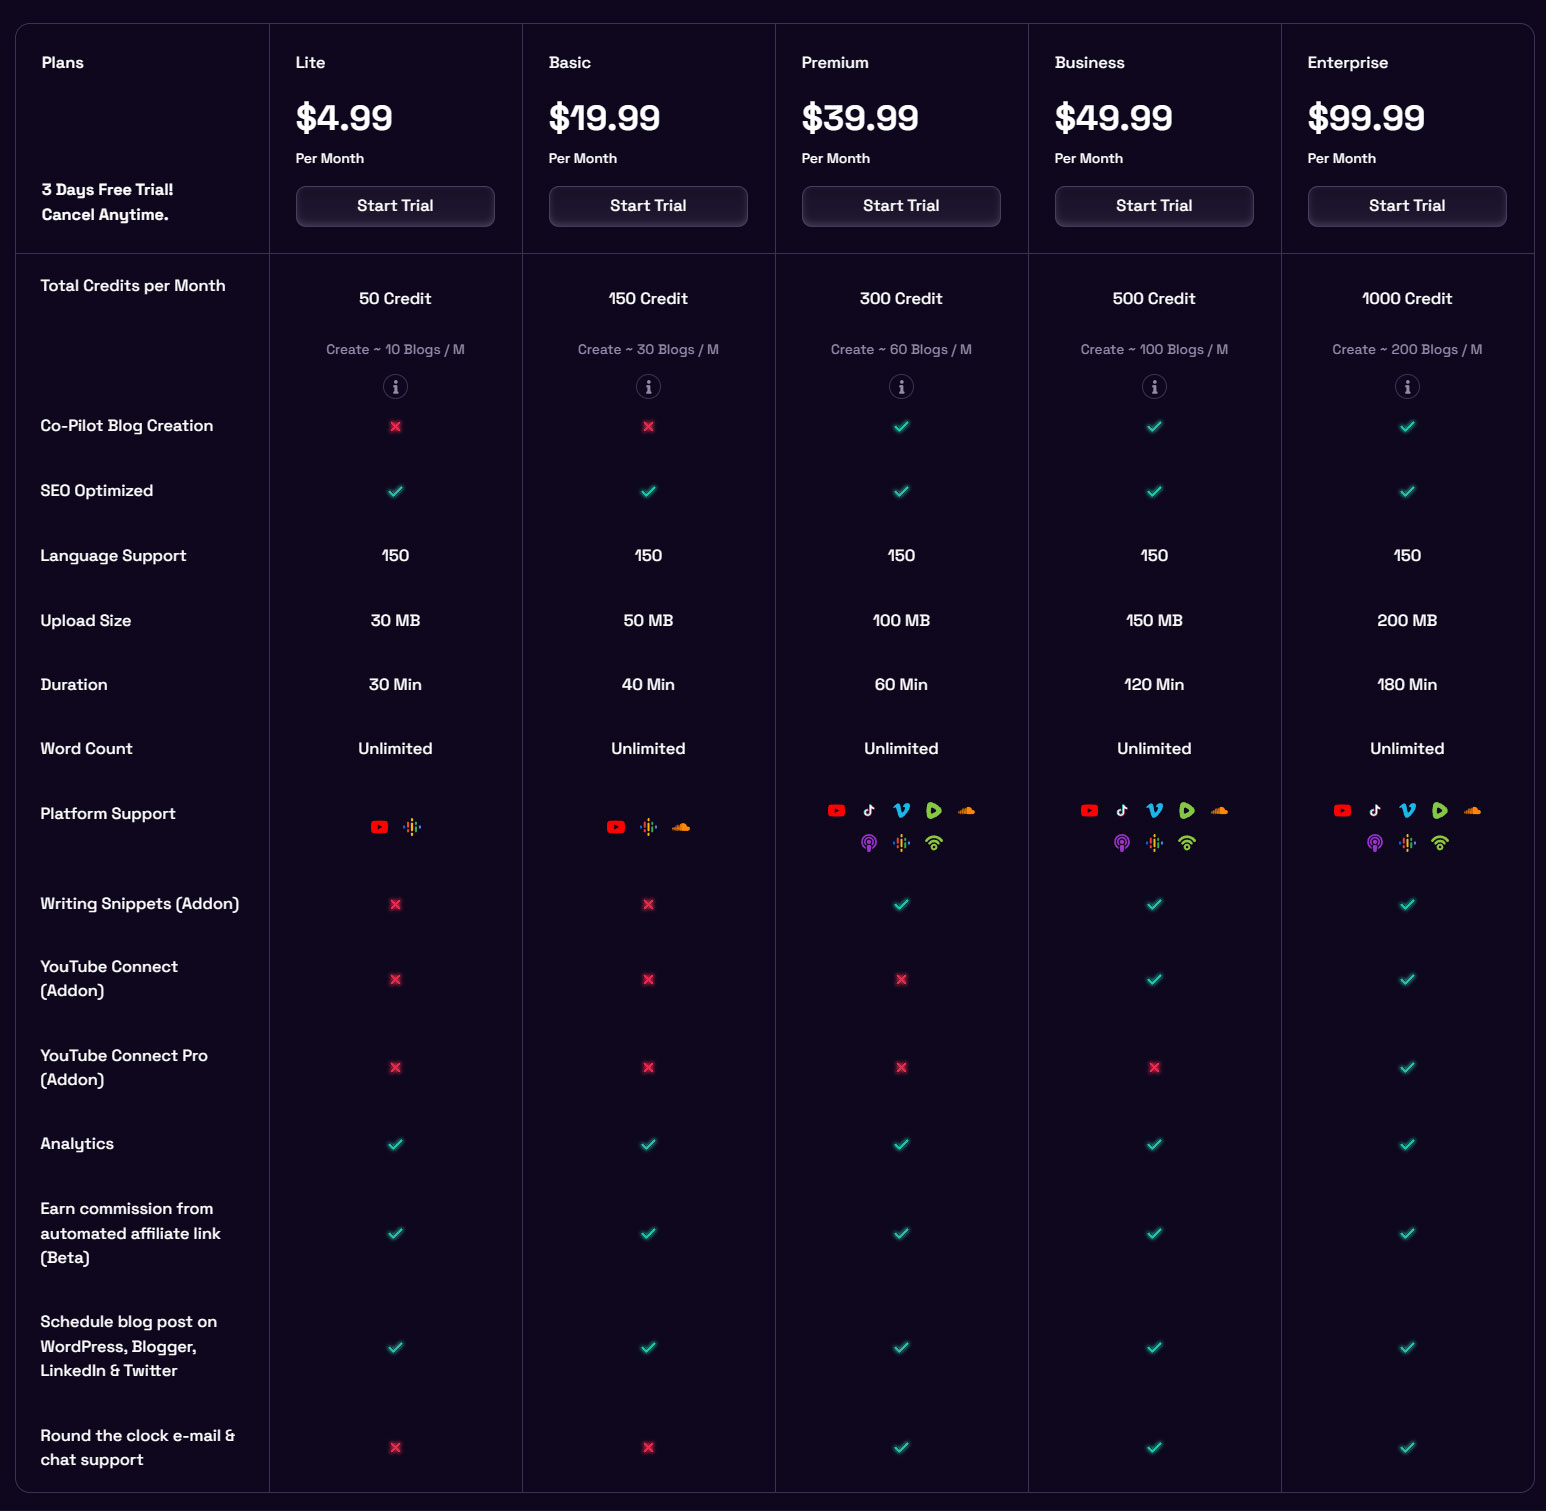Click SoundCloud icon in Enterprise column
The height and width of the screenshot is (1511, 1546).
[x=1472, y=811]
